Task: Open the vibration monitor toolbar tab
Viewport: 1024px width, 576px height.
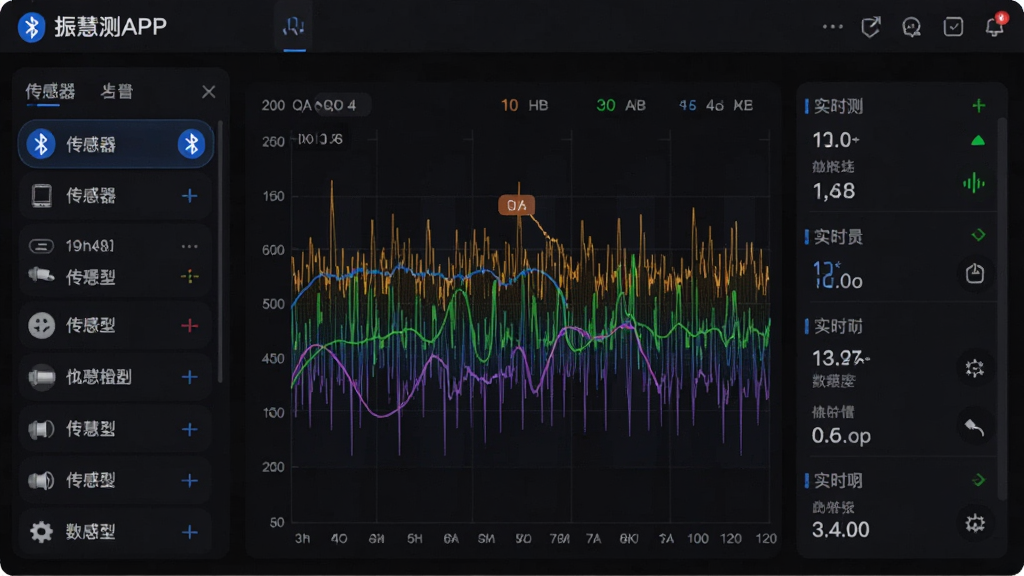Action: pos(294,27)
